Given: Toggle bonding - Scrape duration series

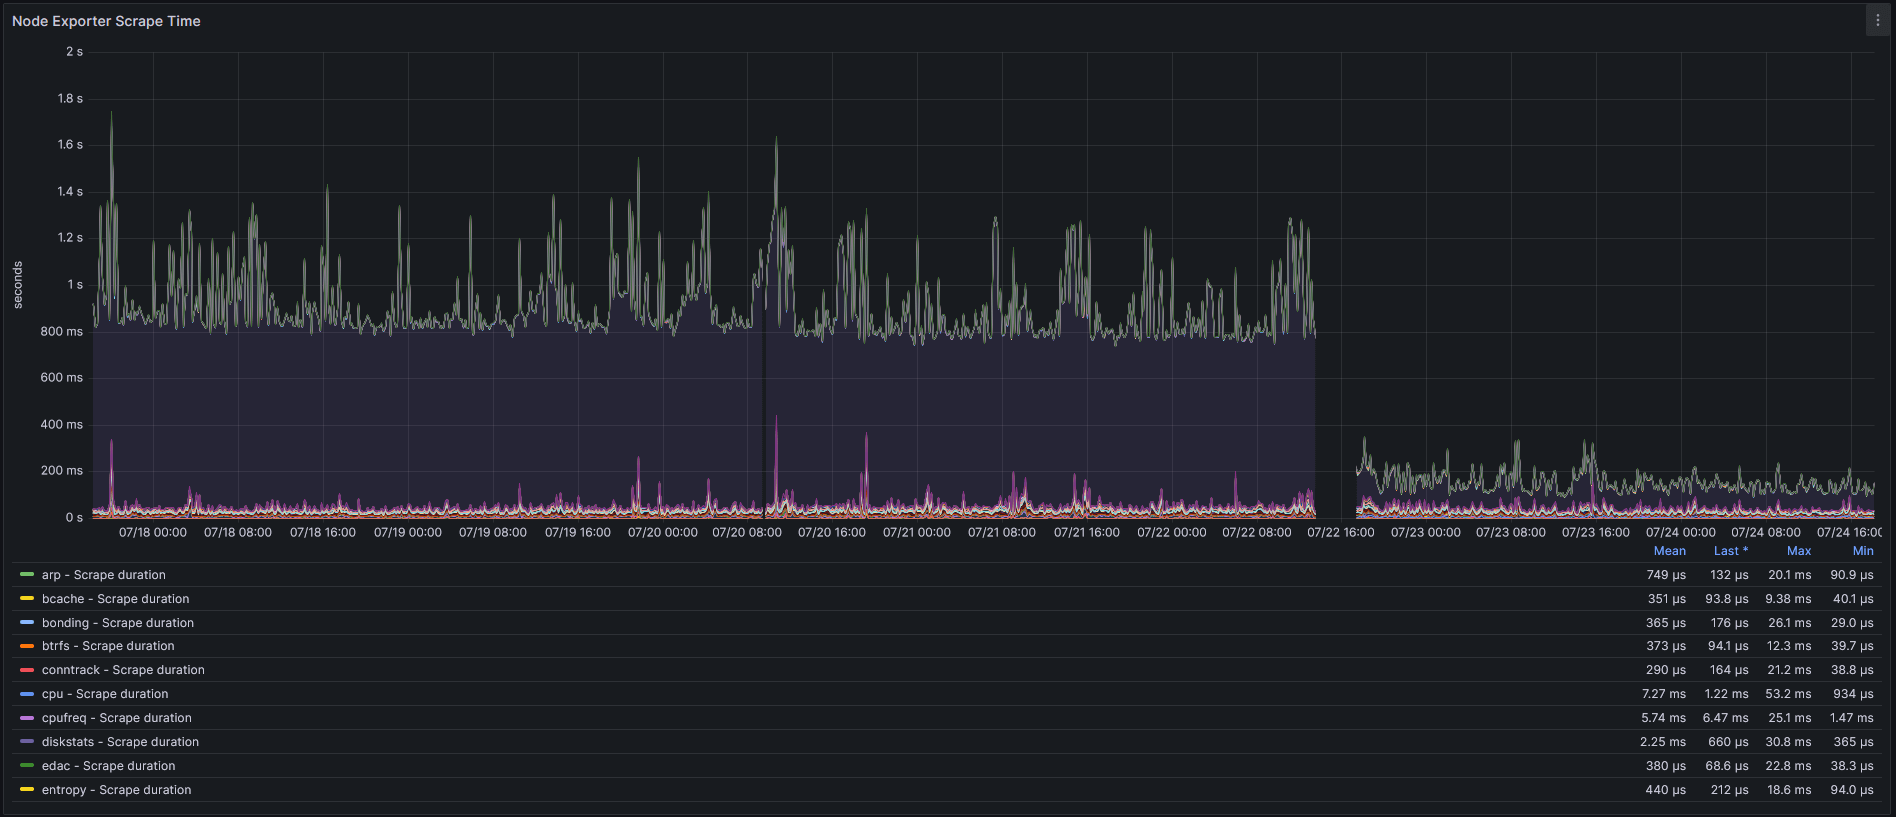Looking at the screenshot, I should click(117, 623).
